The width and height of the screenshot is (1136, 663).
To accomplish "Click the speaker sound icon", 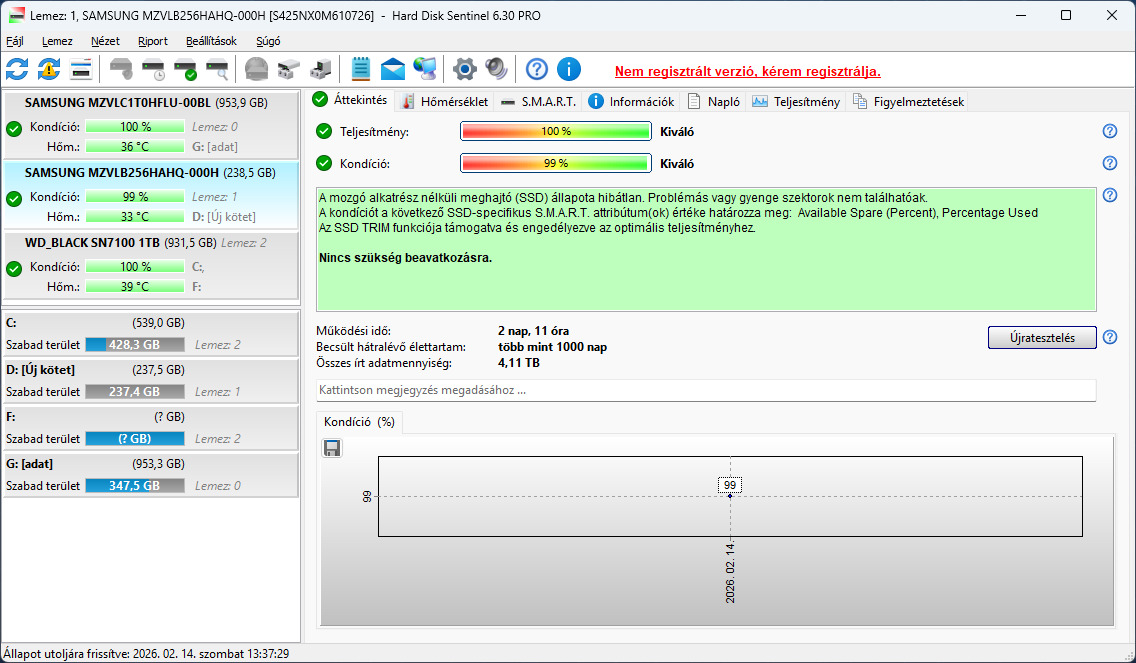I will click(496, 70).
